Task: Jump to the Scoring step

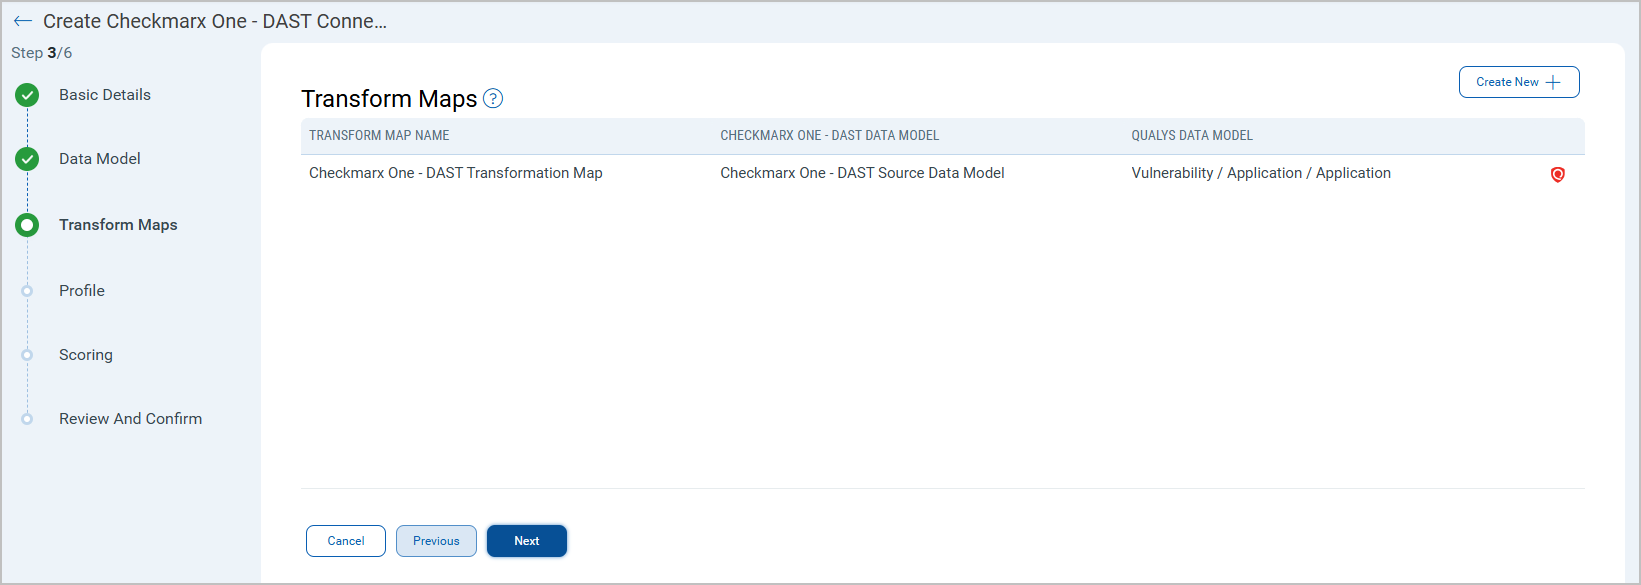Action: [x=86, y=355]
